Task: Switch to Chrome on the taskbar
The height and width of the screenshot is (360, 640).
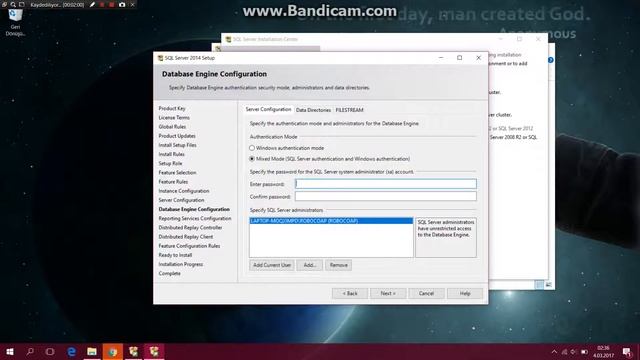Action: click(113, 351)
